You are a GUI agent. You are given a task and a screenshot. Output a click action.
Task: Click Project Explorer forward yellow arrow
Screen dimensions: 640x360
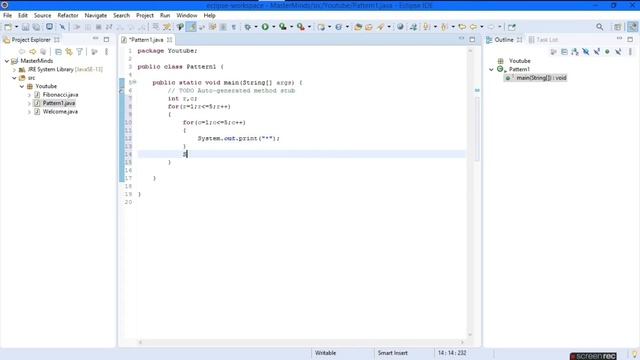(32, 52)
